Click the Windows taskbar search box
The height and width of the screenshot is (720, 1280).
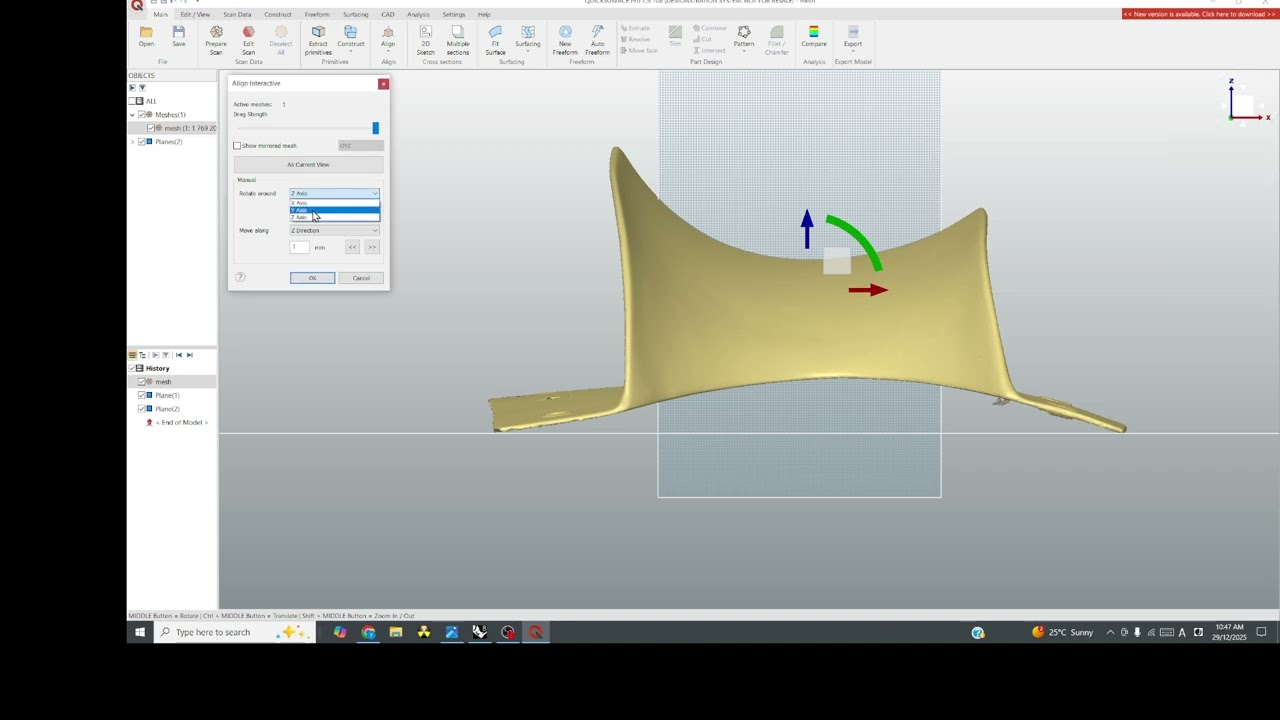pos(234,632)
